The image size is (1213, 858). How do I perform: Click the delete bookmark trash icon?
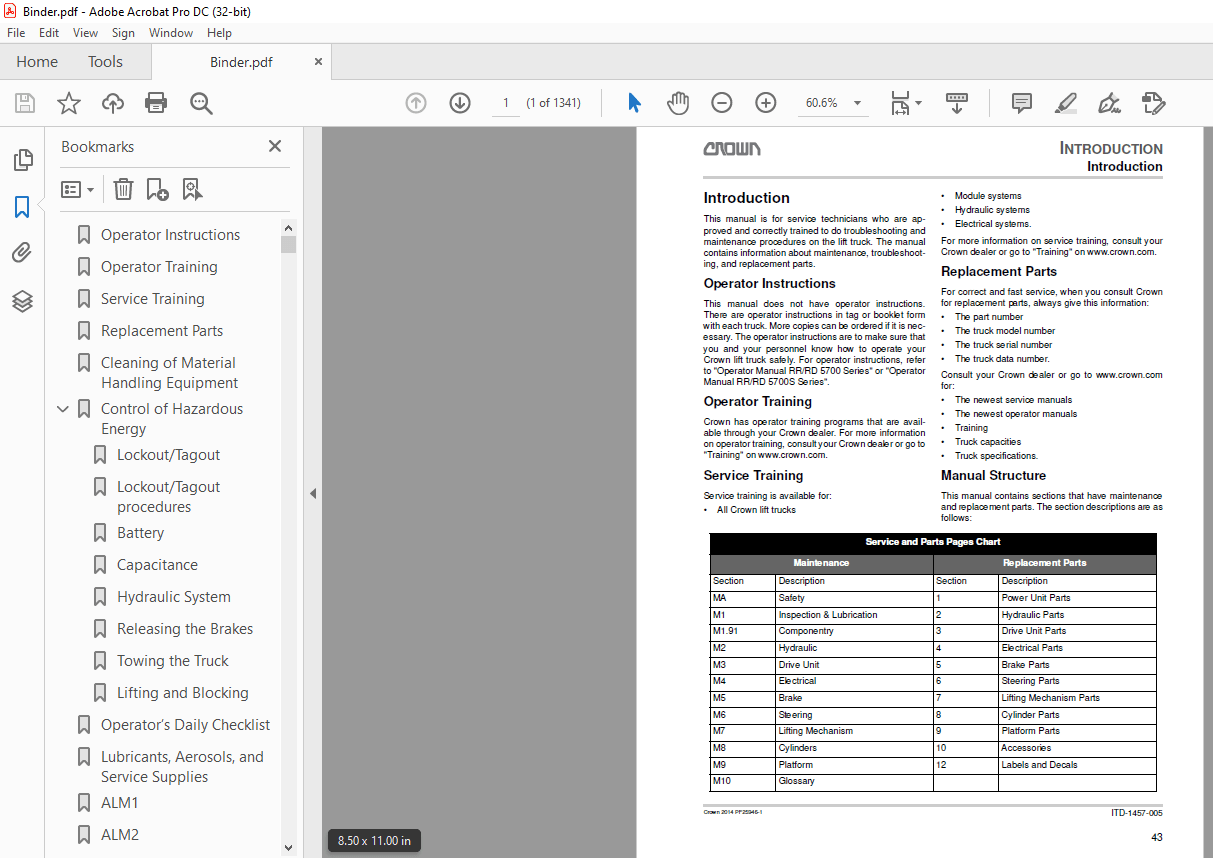123,189
